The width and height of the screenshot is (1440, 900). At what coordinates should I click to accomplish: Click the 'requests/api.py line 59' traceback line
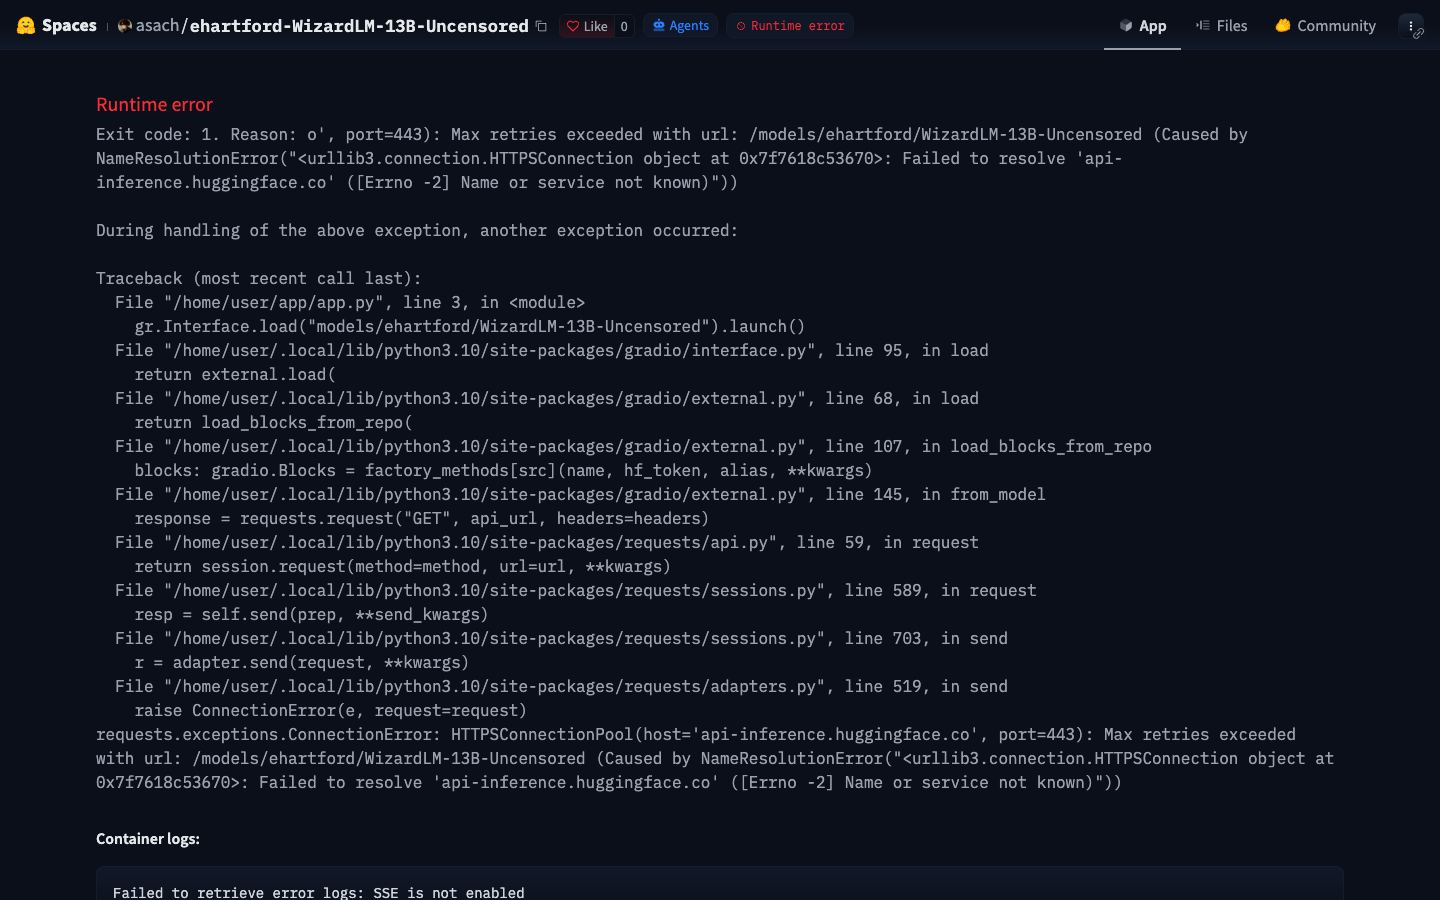[x=547, y=542]
